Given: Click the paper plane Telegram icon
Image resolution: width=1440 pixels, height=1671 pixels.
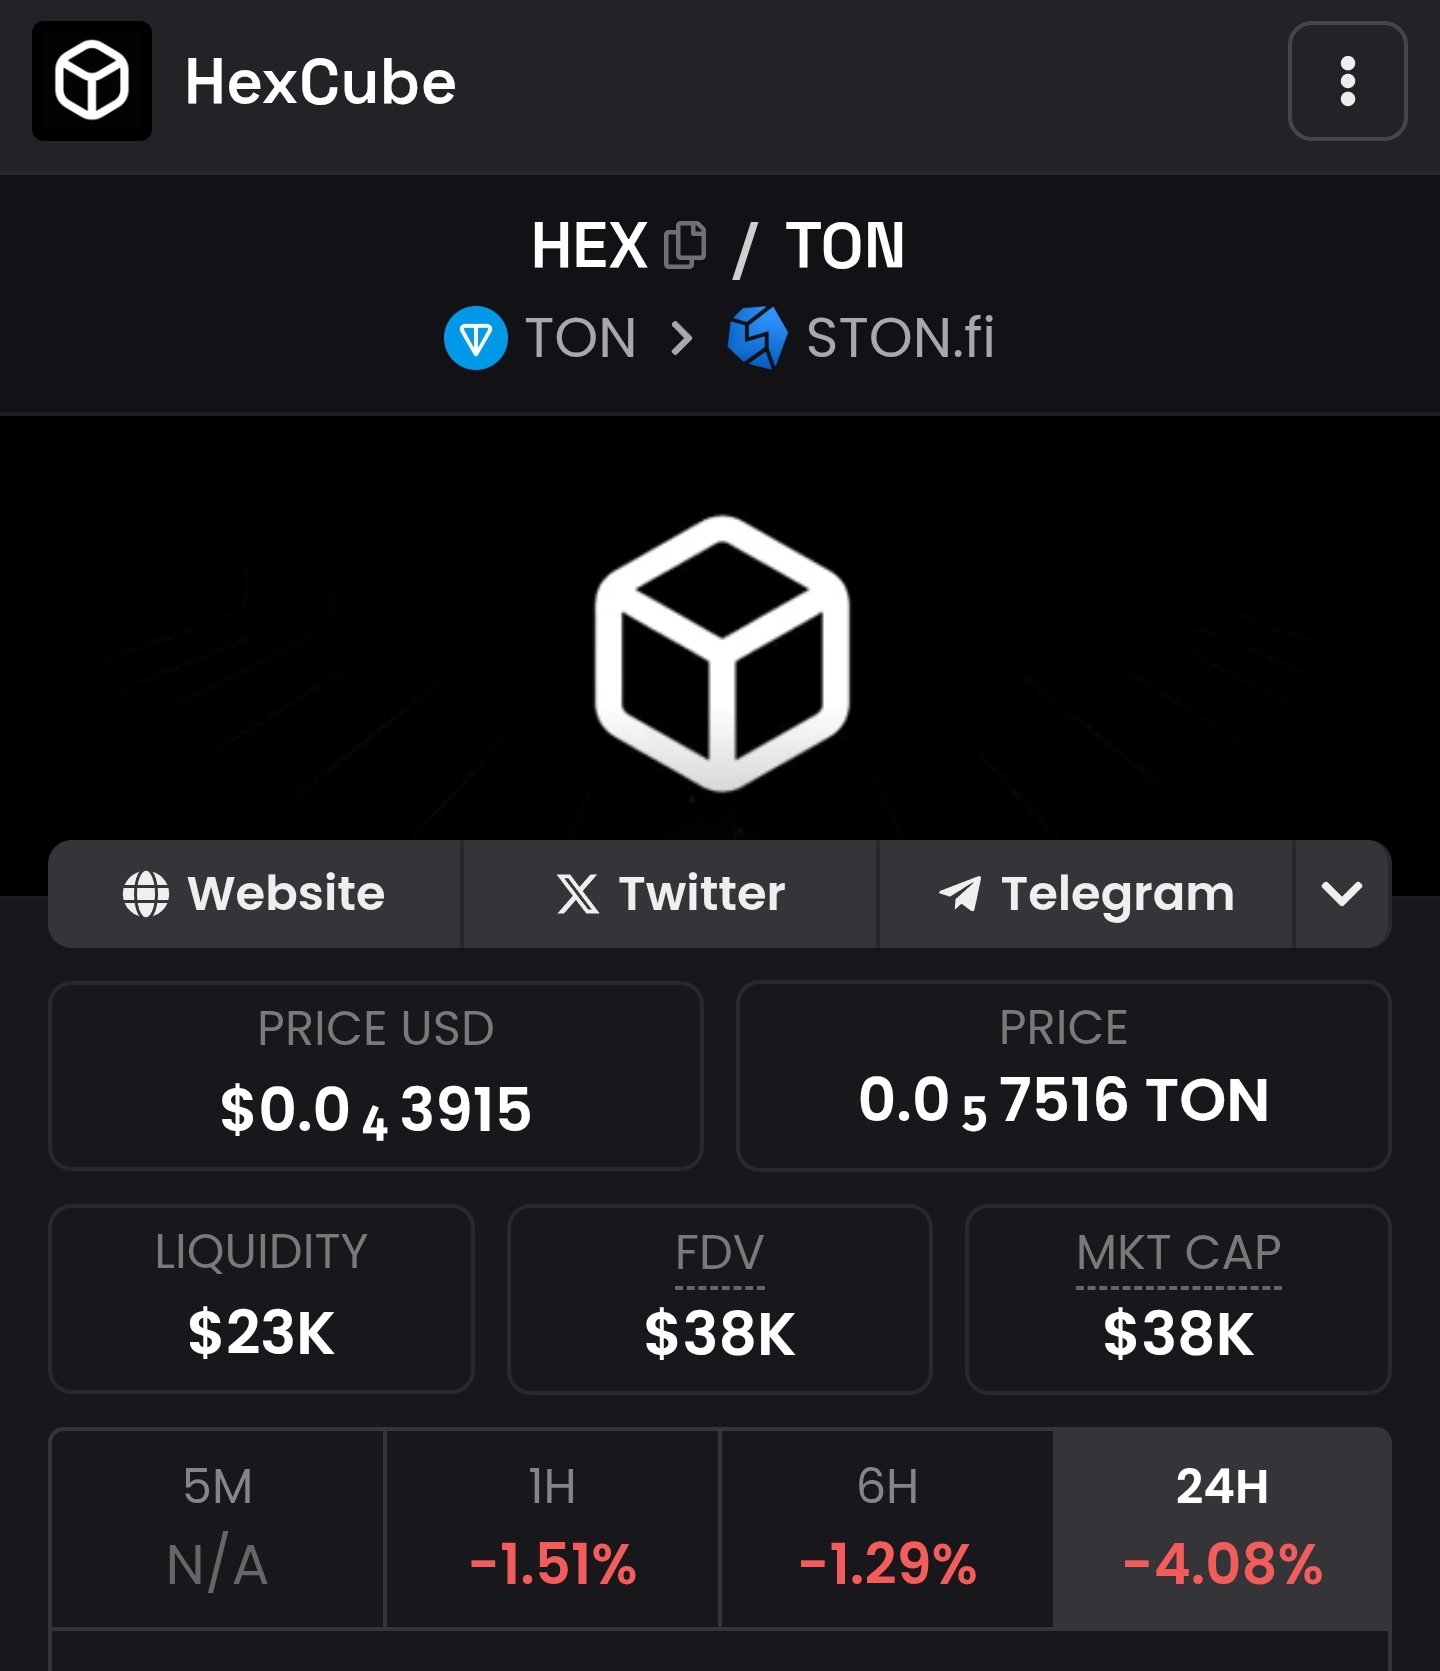Looking at the screenshot, I should click(960, 894).
